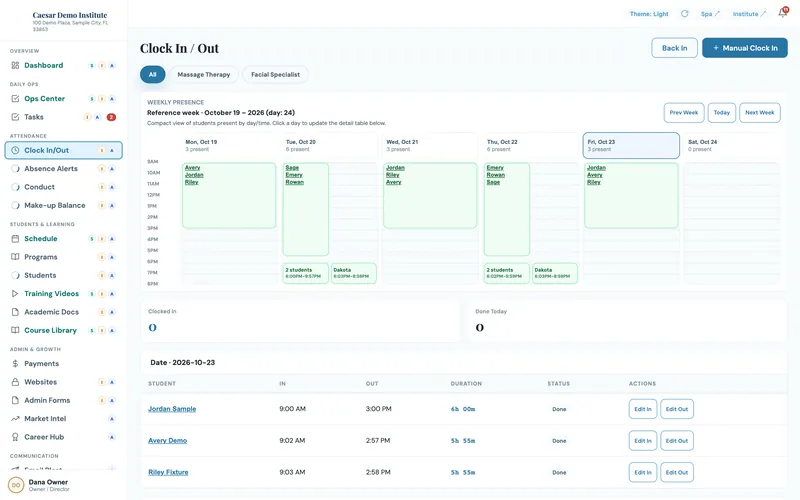The height and width of the screenshot is (500, 800).
Task: Click Edit In for Avery Demo
Action: pos(643,440)
